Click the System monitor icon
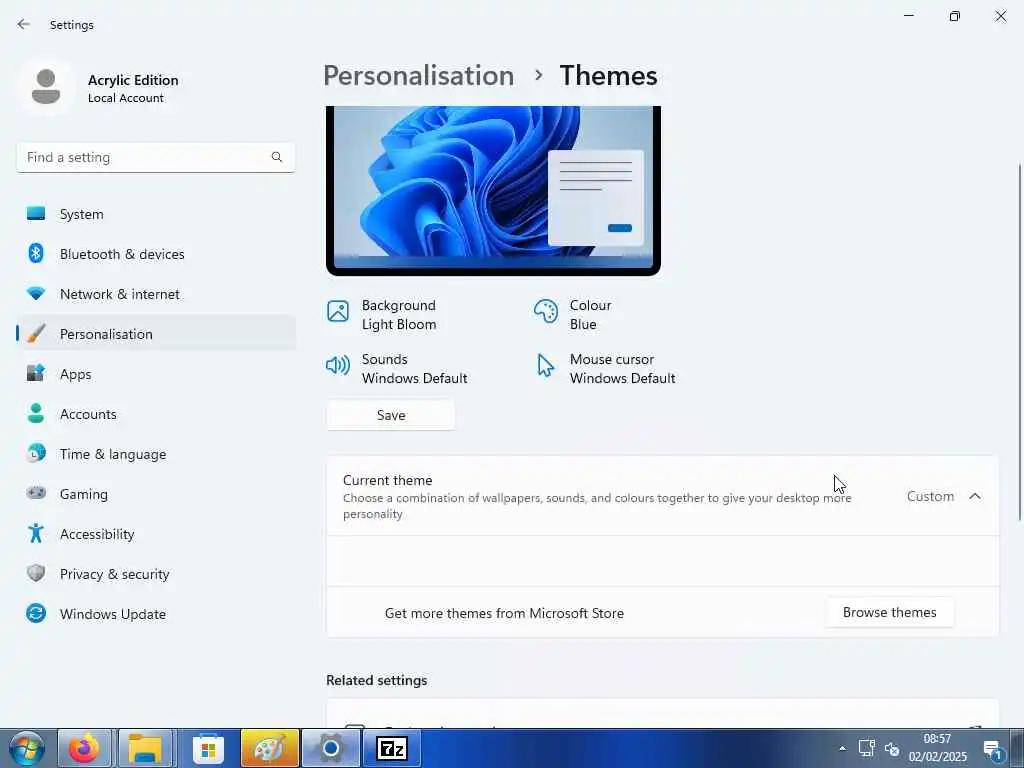The height and width of the screenshot is (768, 1024). pos(36,214)
